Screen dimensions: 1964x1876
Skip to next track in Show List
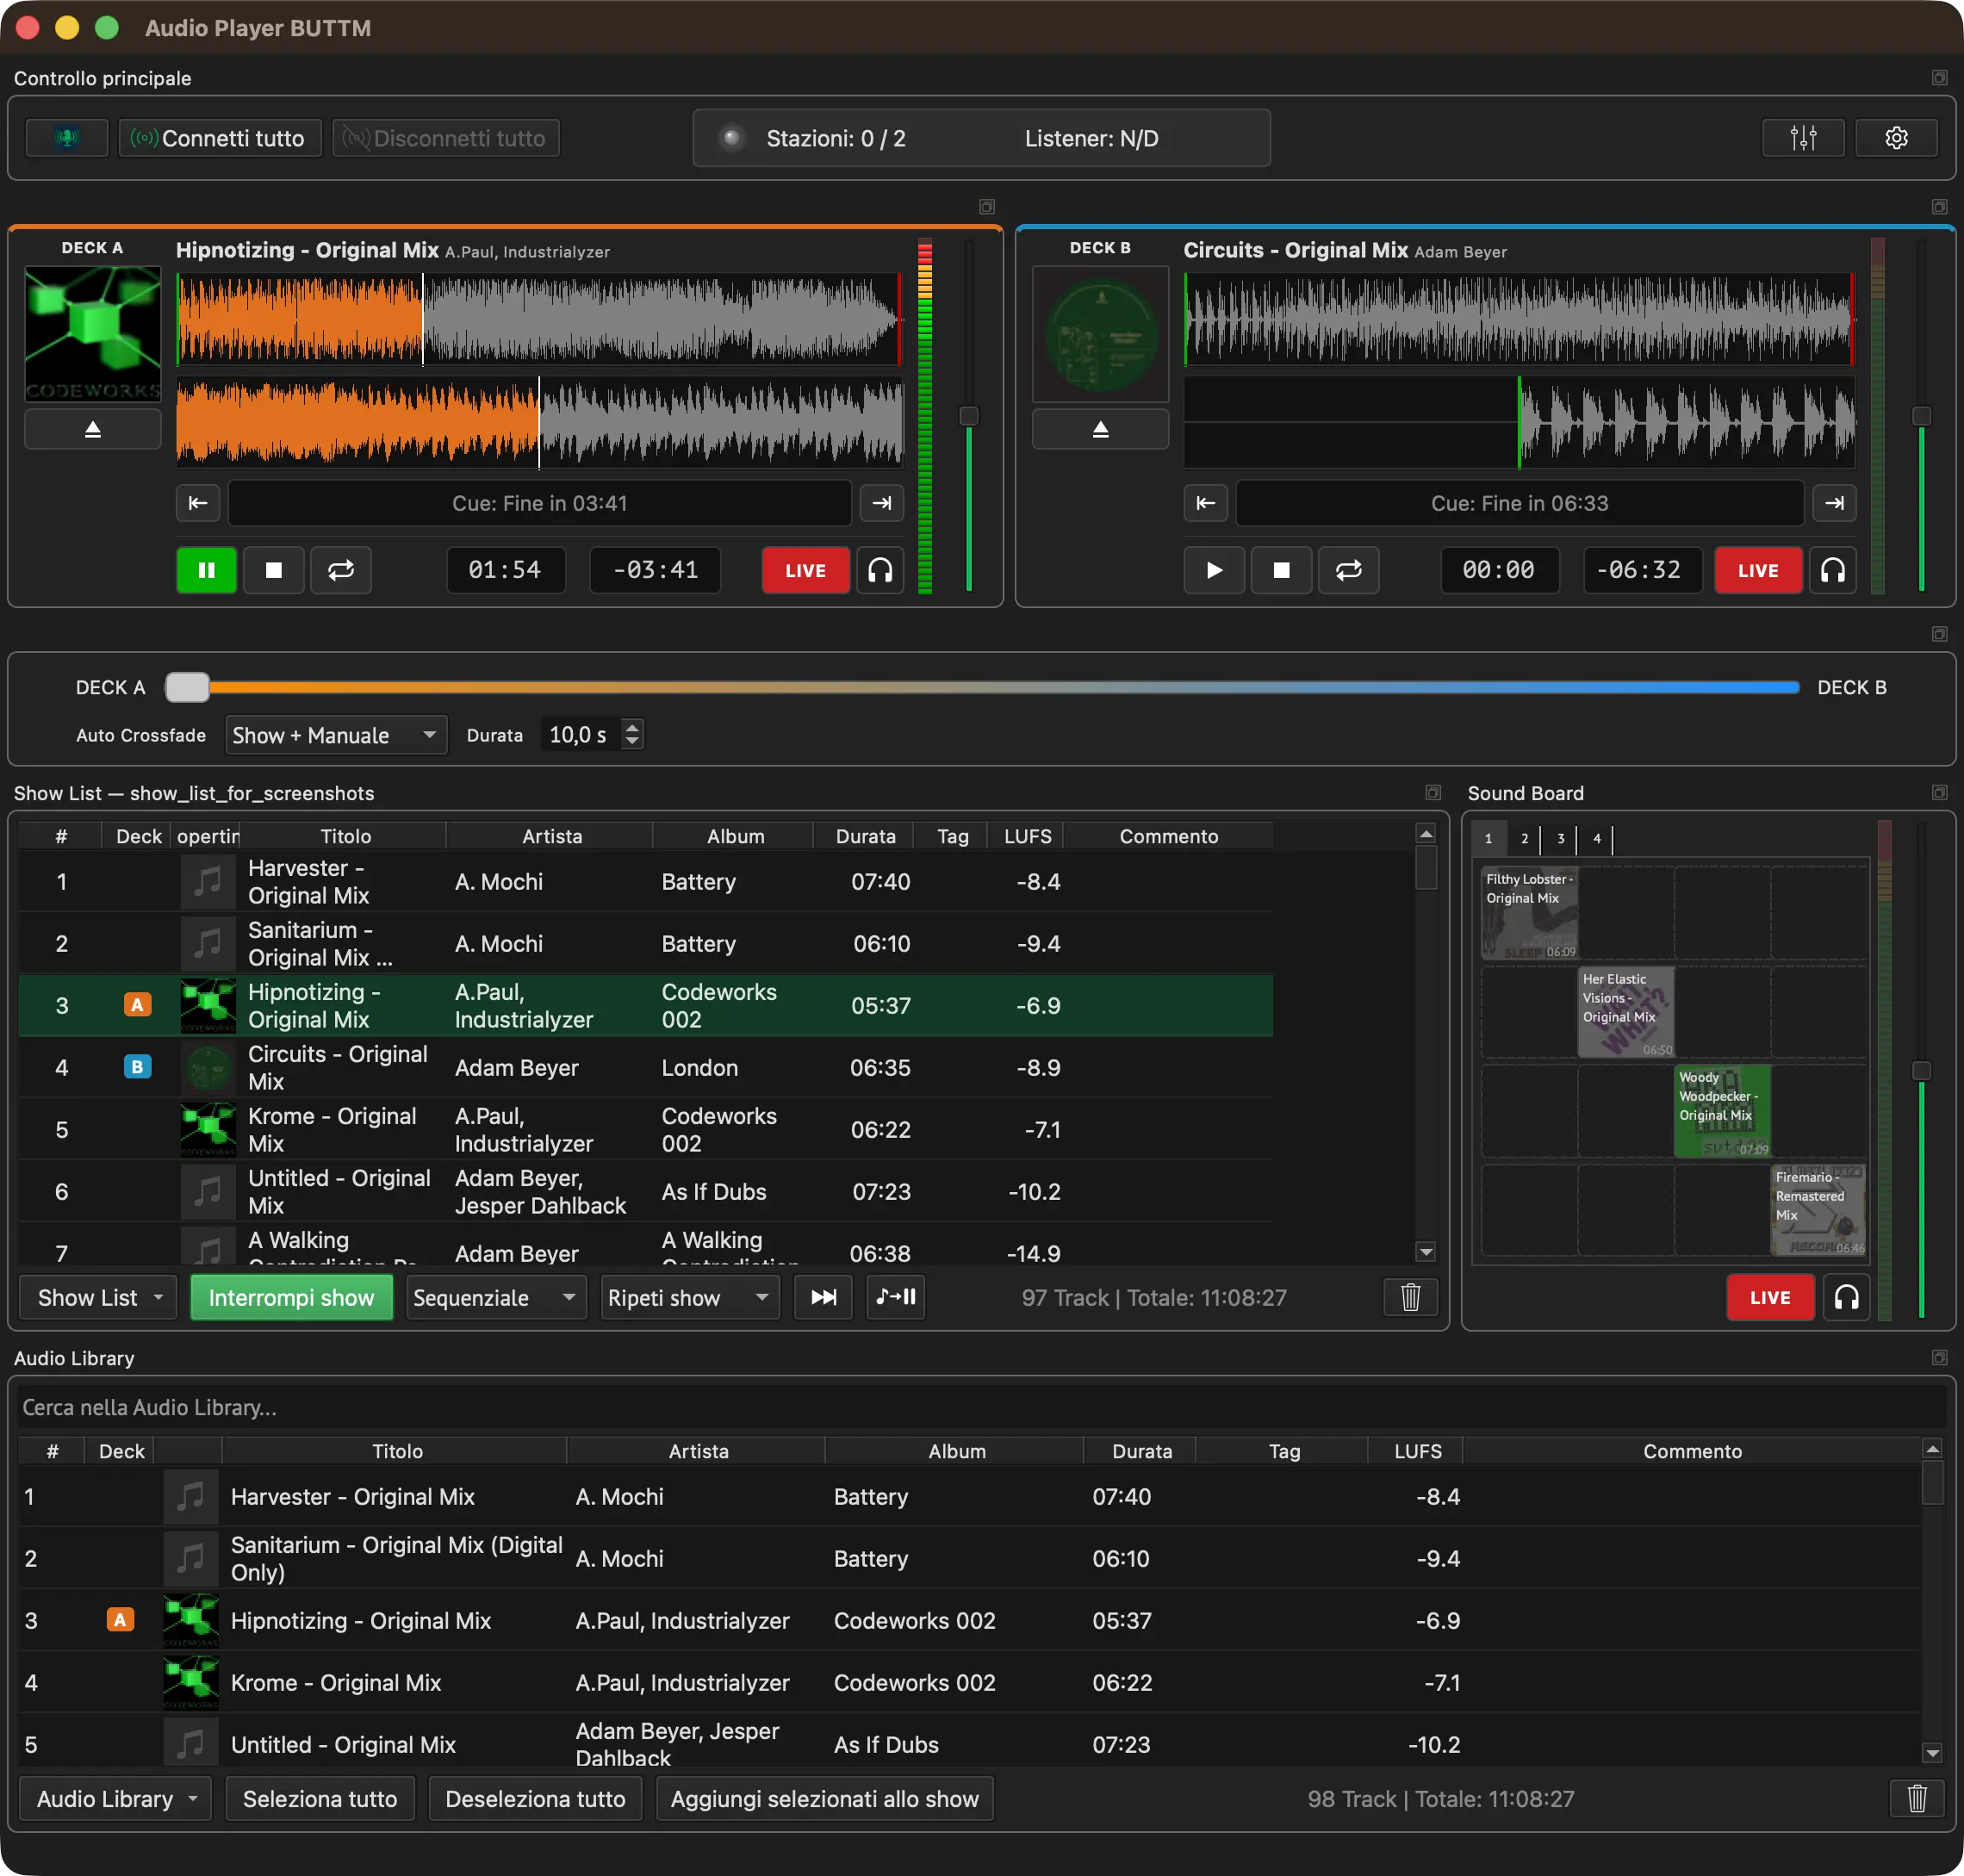(x=823, y=1298)
